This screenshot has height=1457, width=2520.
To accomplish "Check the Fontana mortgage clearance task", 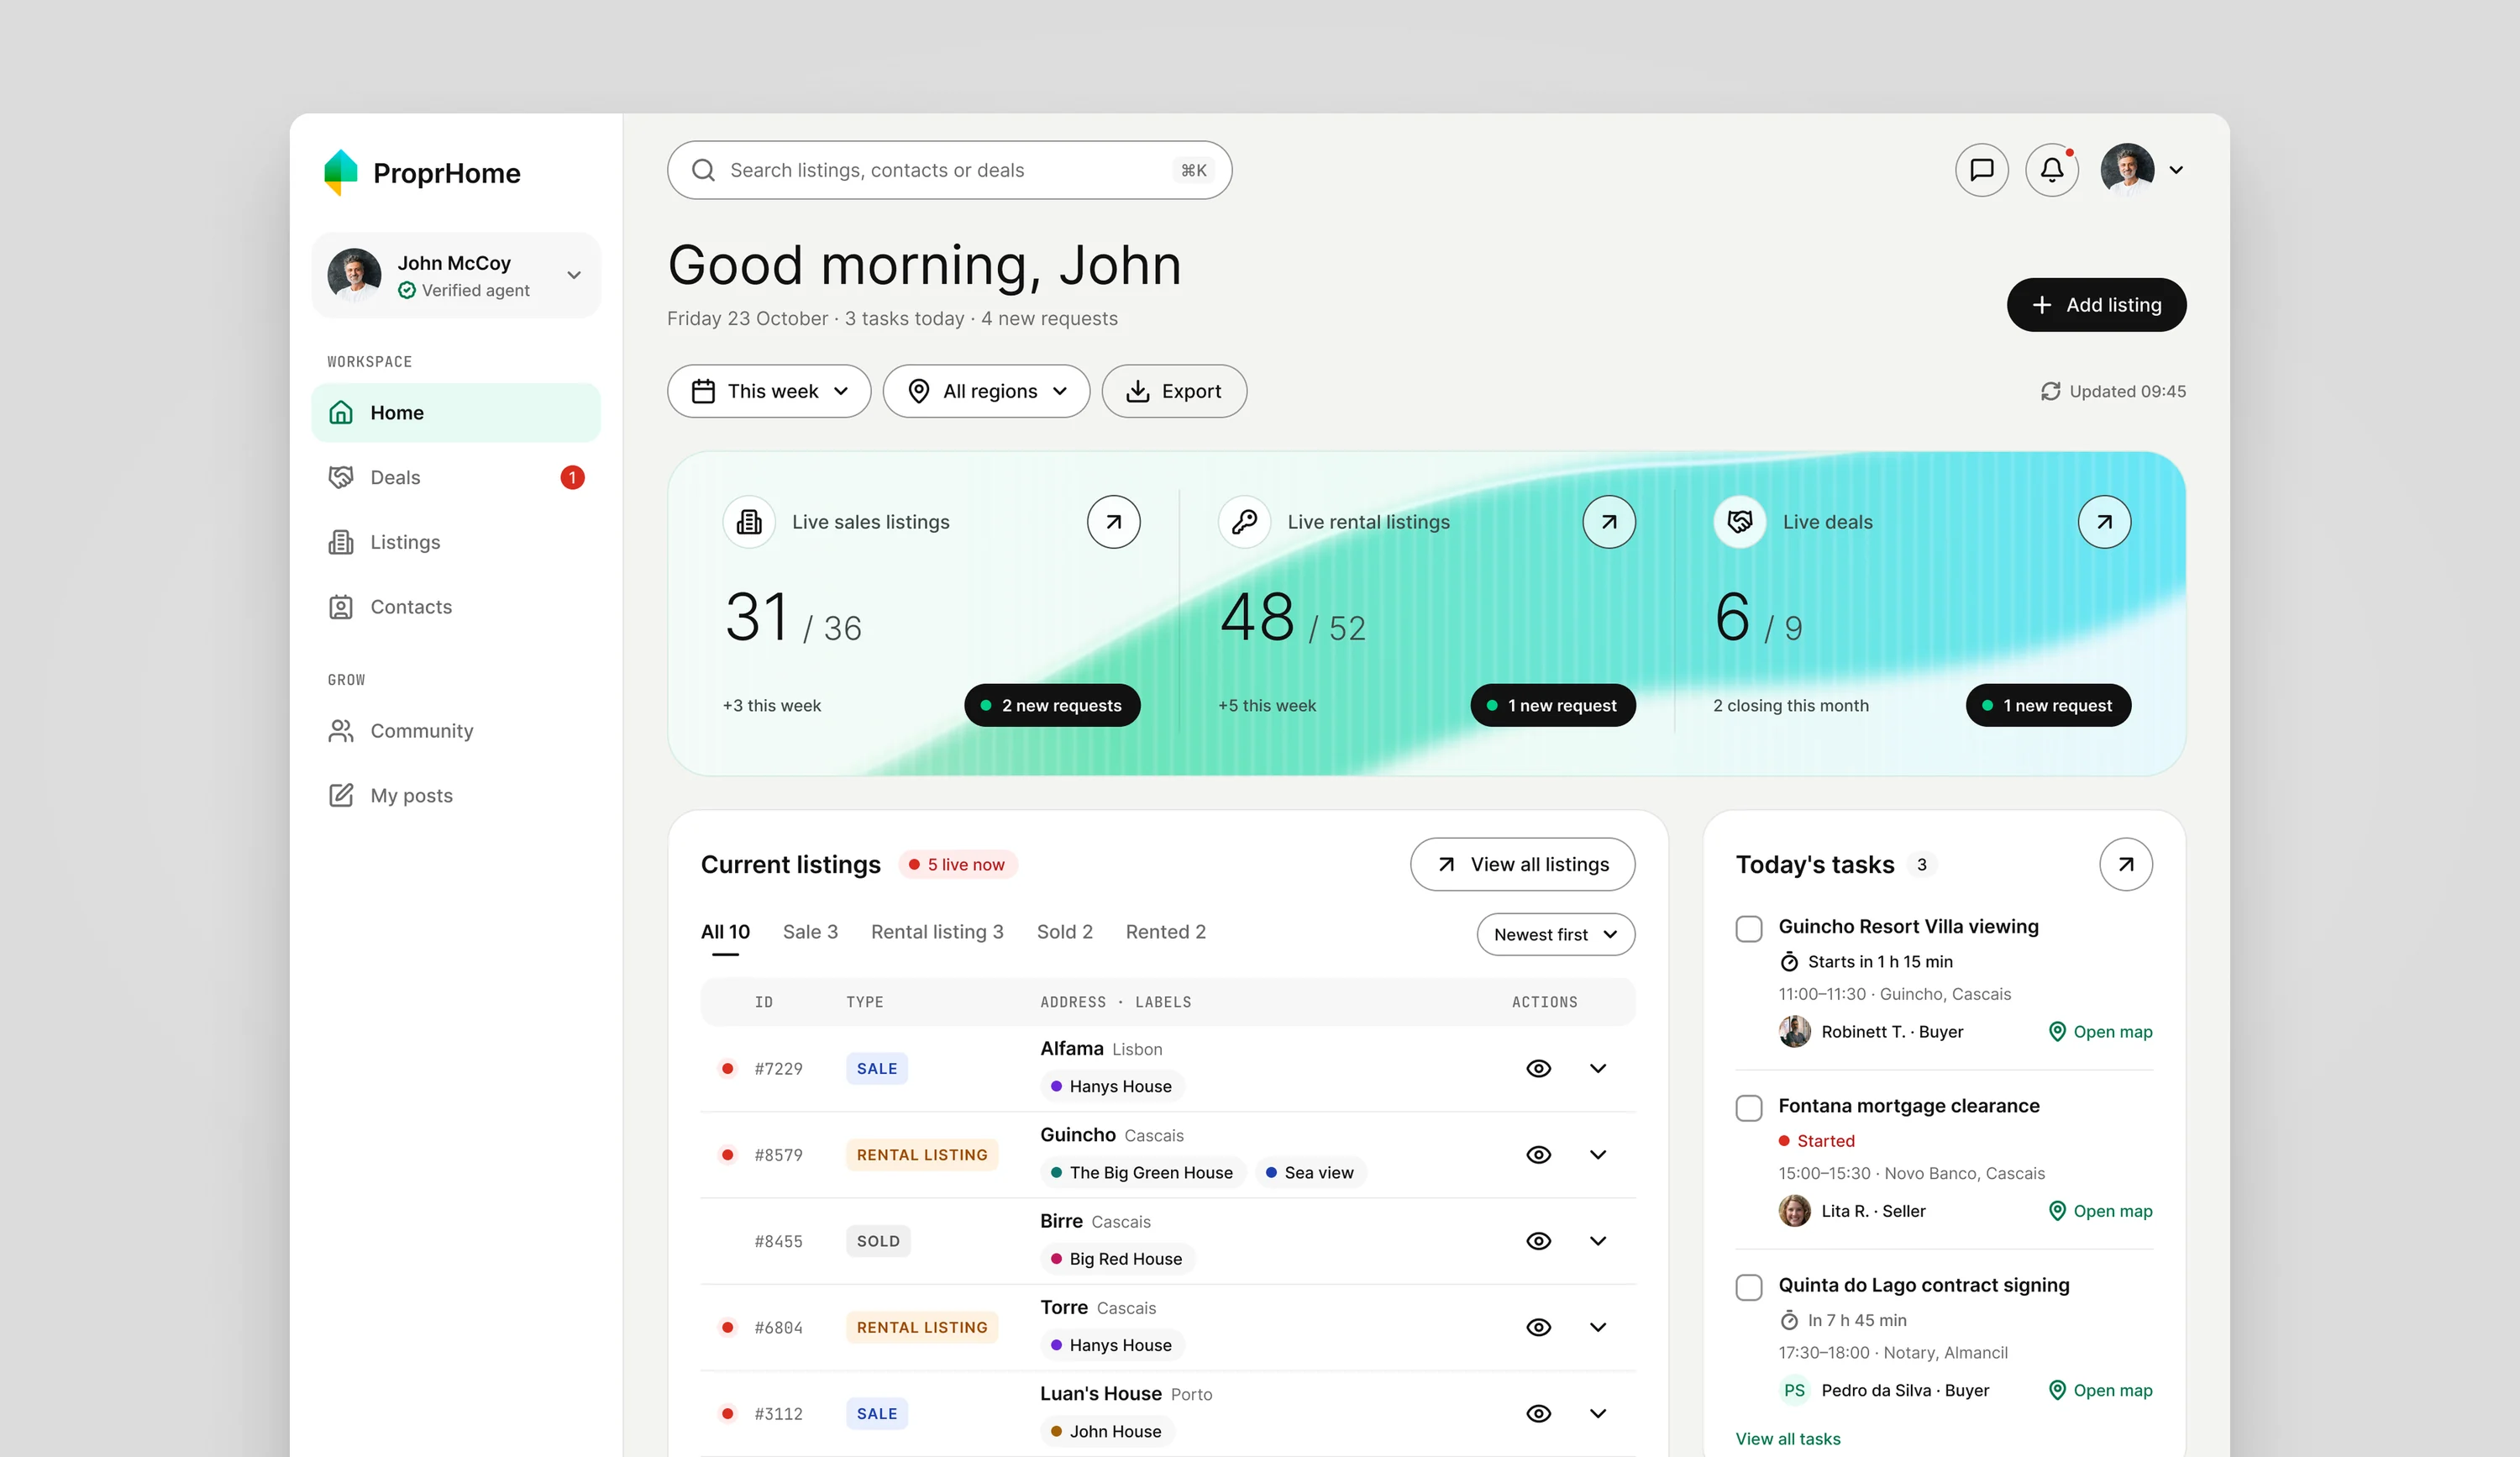I will tap(1748, 1107).
